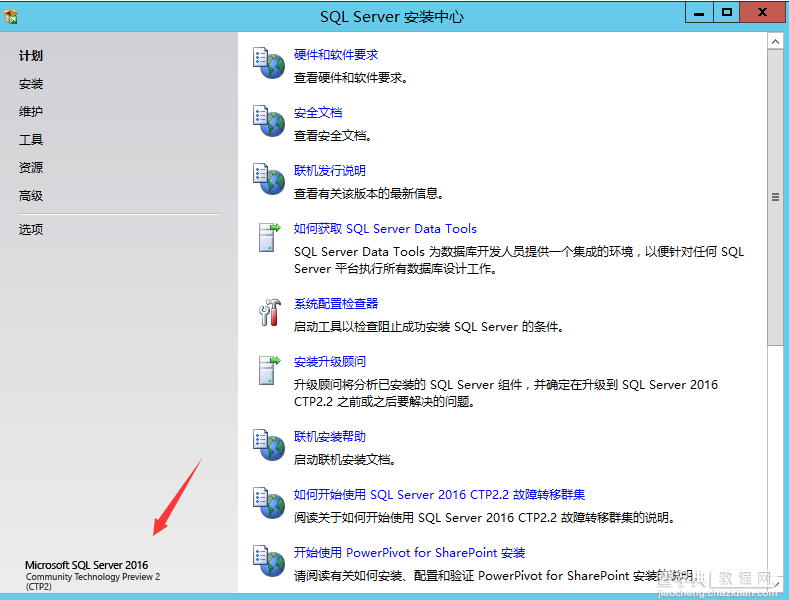The width and height of the screenshot is (789, 600).
Task: Click the document globe icon beside 安全文档
Action: click(269, 121)
